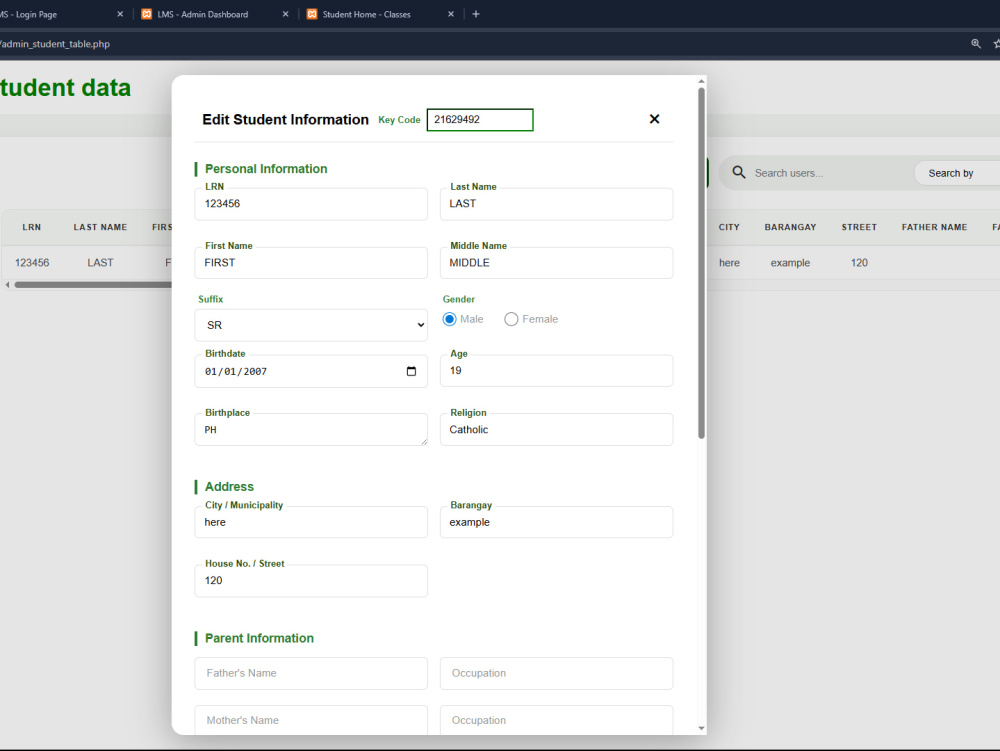1000x751 pixels.
Task: Click the Mother's Name input field
Action: tap(311, 720)
